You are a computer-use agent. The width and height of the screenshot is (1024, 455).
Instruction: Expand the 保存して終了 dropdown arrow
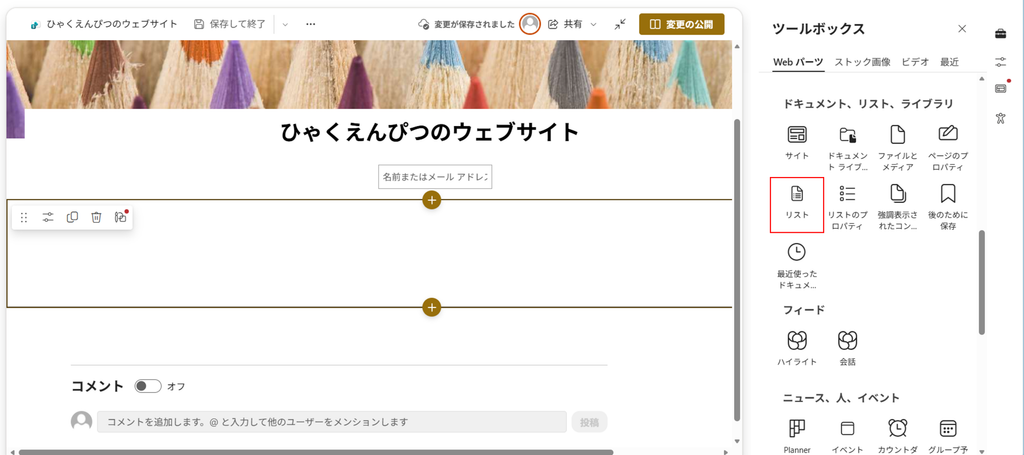point(285,24)
